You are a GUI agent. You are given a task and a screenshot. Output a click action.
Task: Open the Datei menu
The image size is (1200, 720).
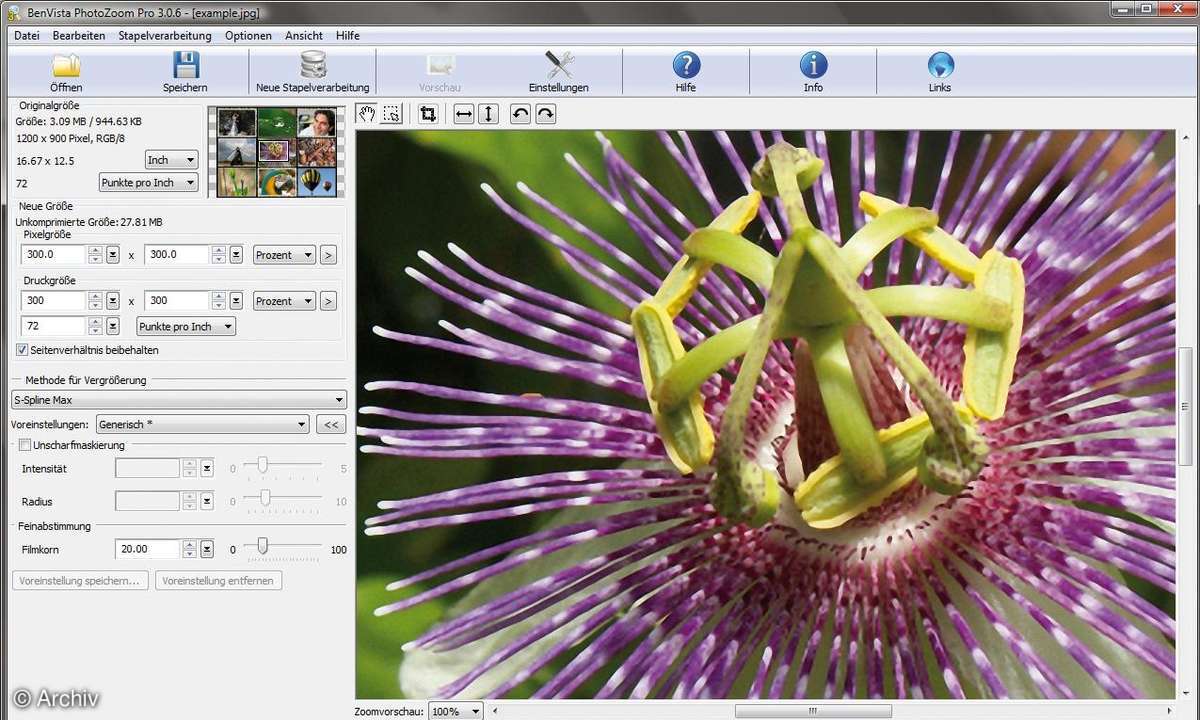[27, 35]
